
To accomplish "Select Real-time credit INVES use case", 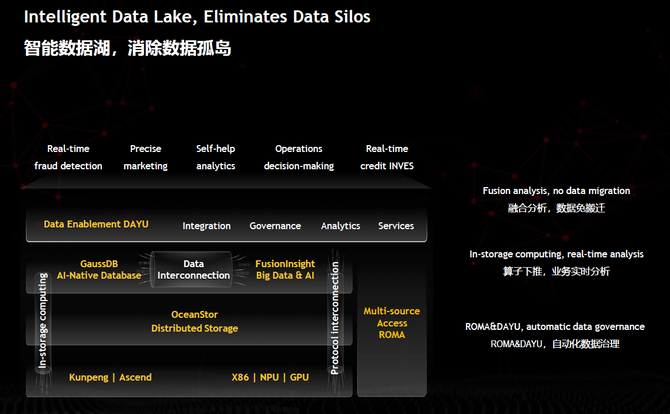I will [387, 157].
